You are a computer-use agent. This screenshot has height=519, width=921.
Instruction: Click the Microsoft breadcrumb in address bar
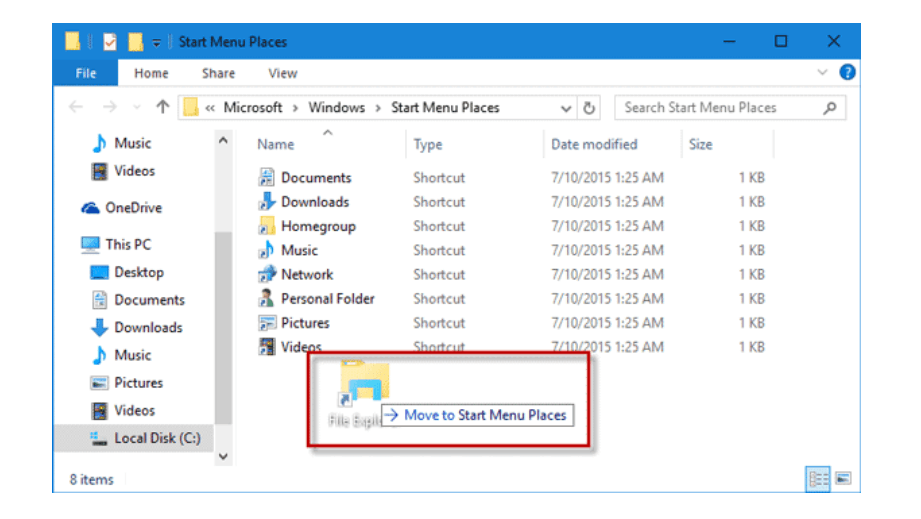coord(253,108)
